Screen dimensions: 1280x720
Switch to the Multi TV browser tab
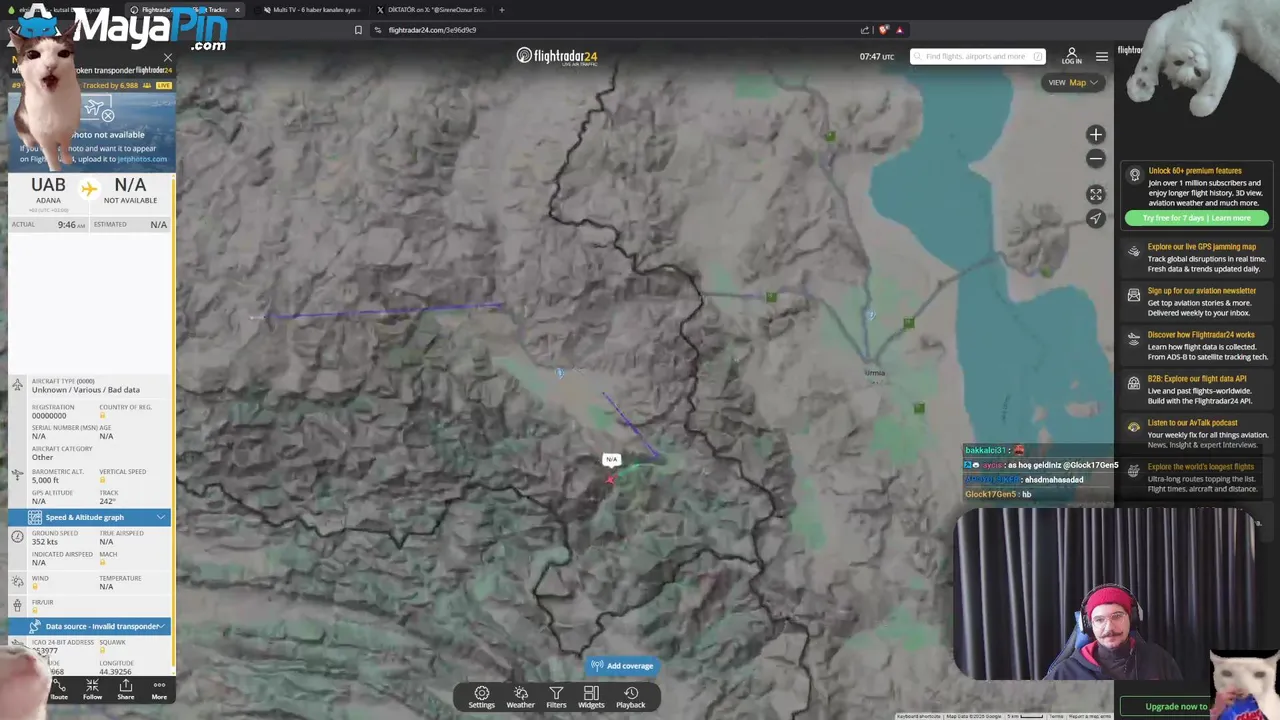(310, 10)
